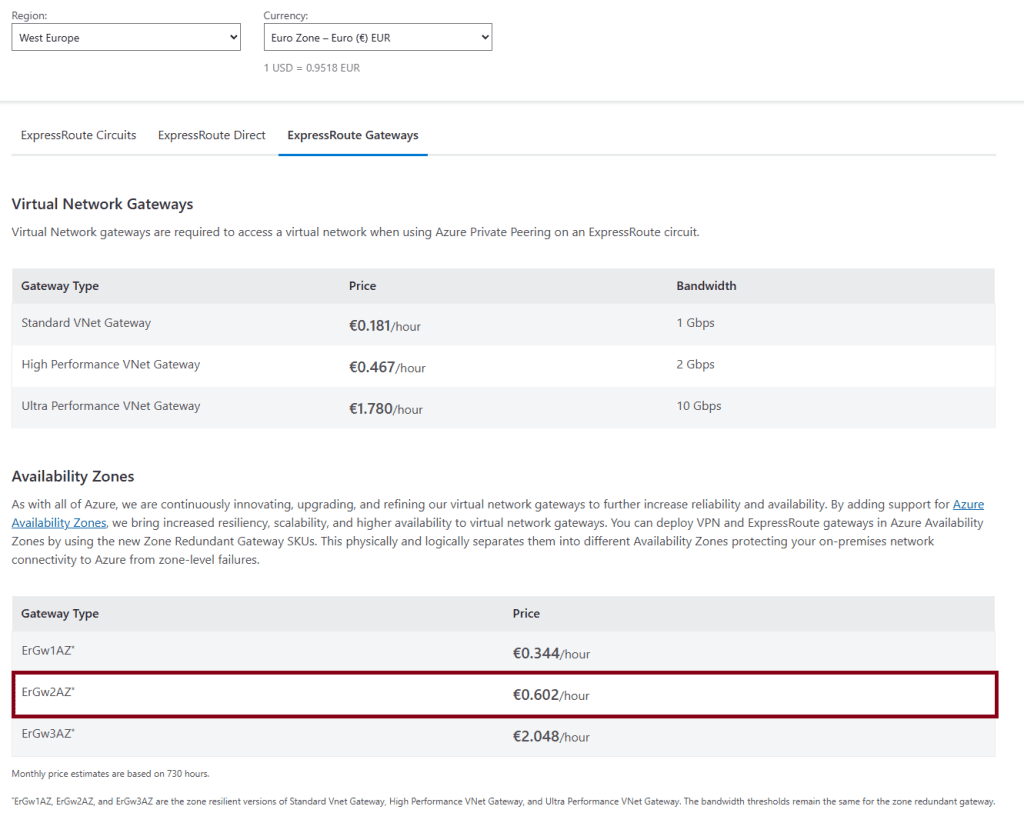1024x833 pixels.
Task: Click the Bandwidth column header
Action: (x=706, y=286)
